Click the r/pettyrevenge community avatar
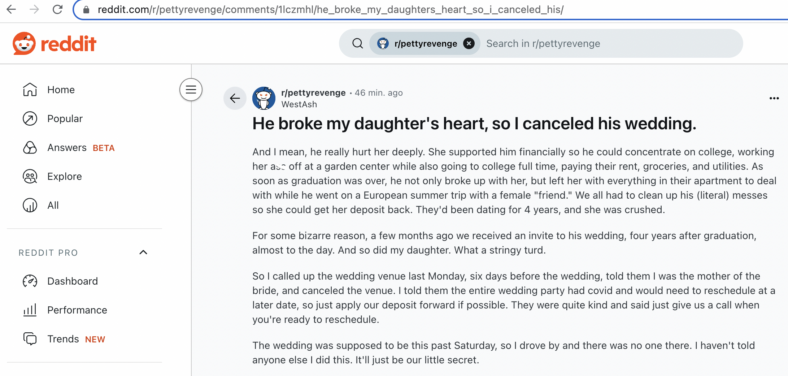Screen dimensions: 788x376 264,99
